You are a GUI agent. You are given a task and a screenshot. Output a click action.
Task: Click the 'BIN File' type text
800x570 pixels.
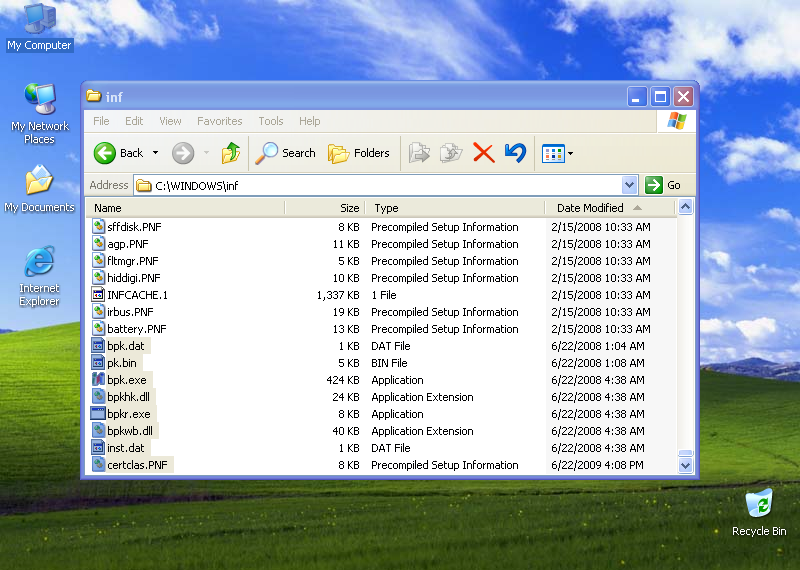click(x=389, y=363)
